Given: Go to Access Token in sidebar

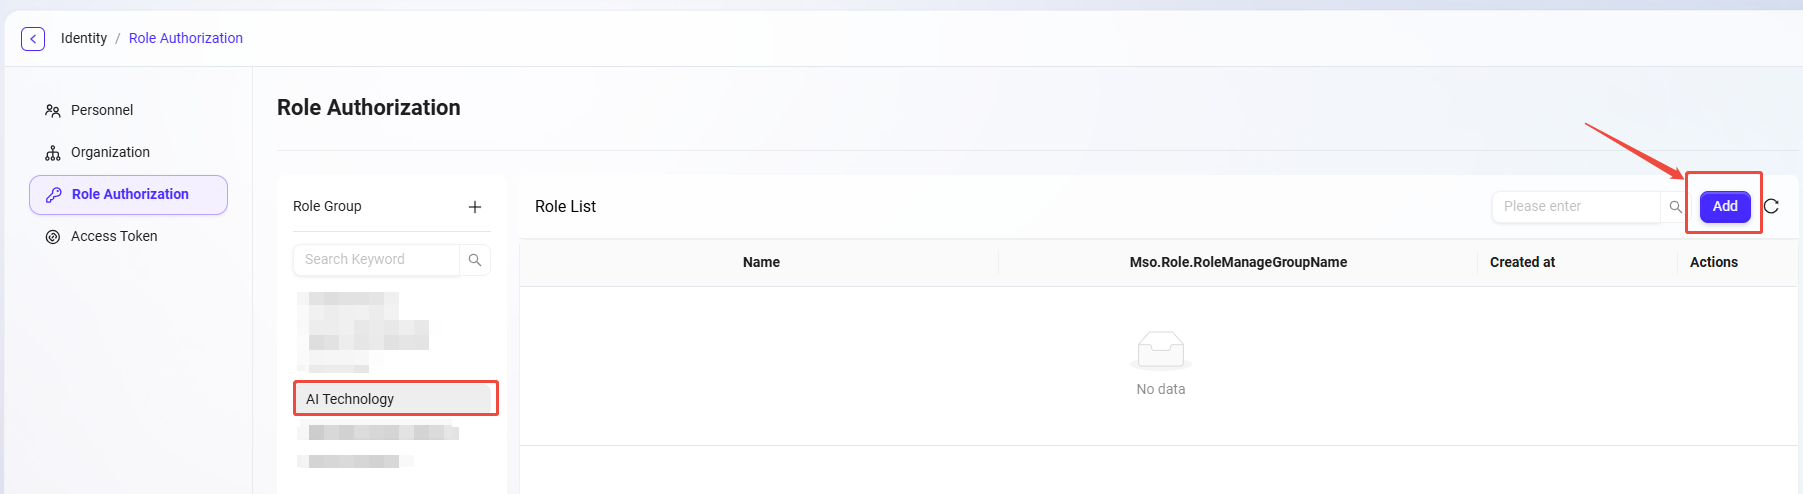Looking at the screenshot, I should [114, 236].
